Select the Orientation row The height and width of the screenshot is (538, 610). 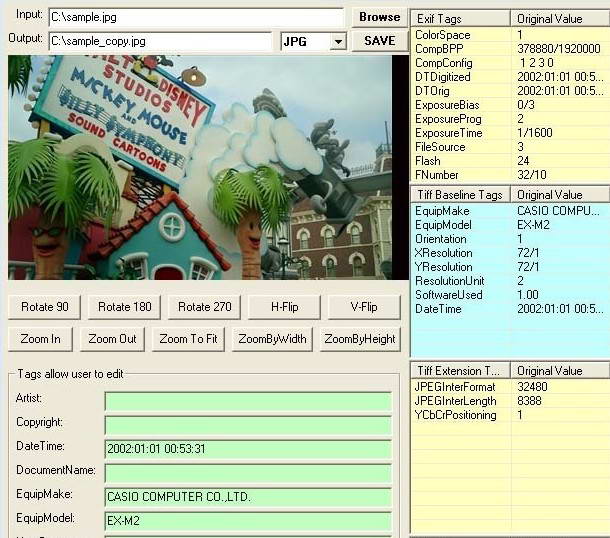510,239
